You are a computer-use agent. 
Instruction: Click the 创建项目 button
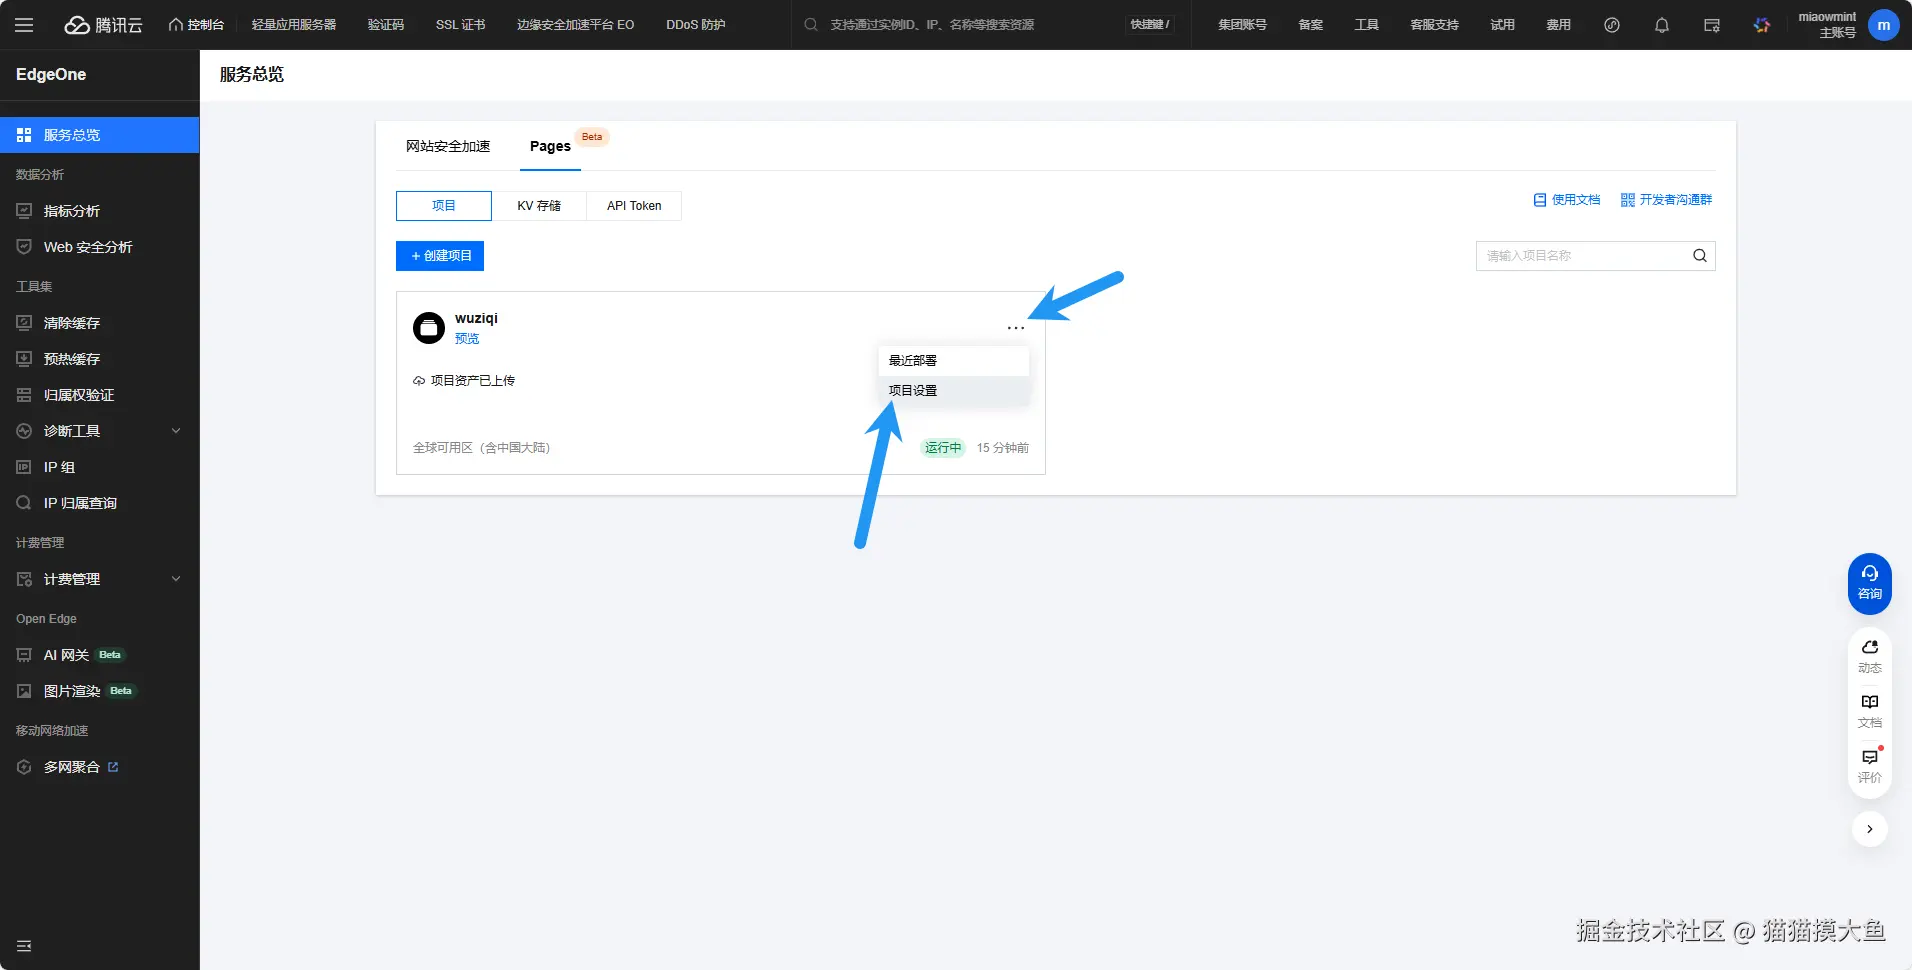coord(440,256)
